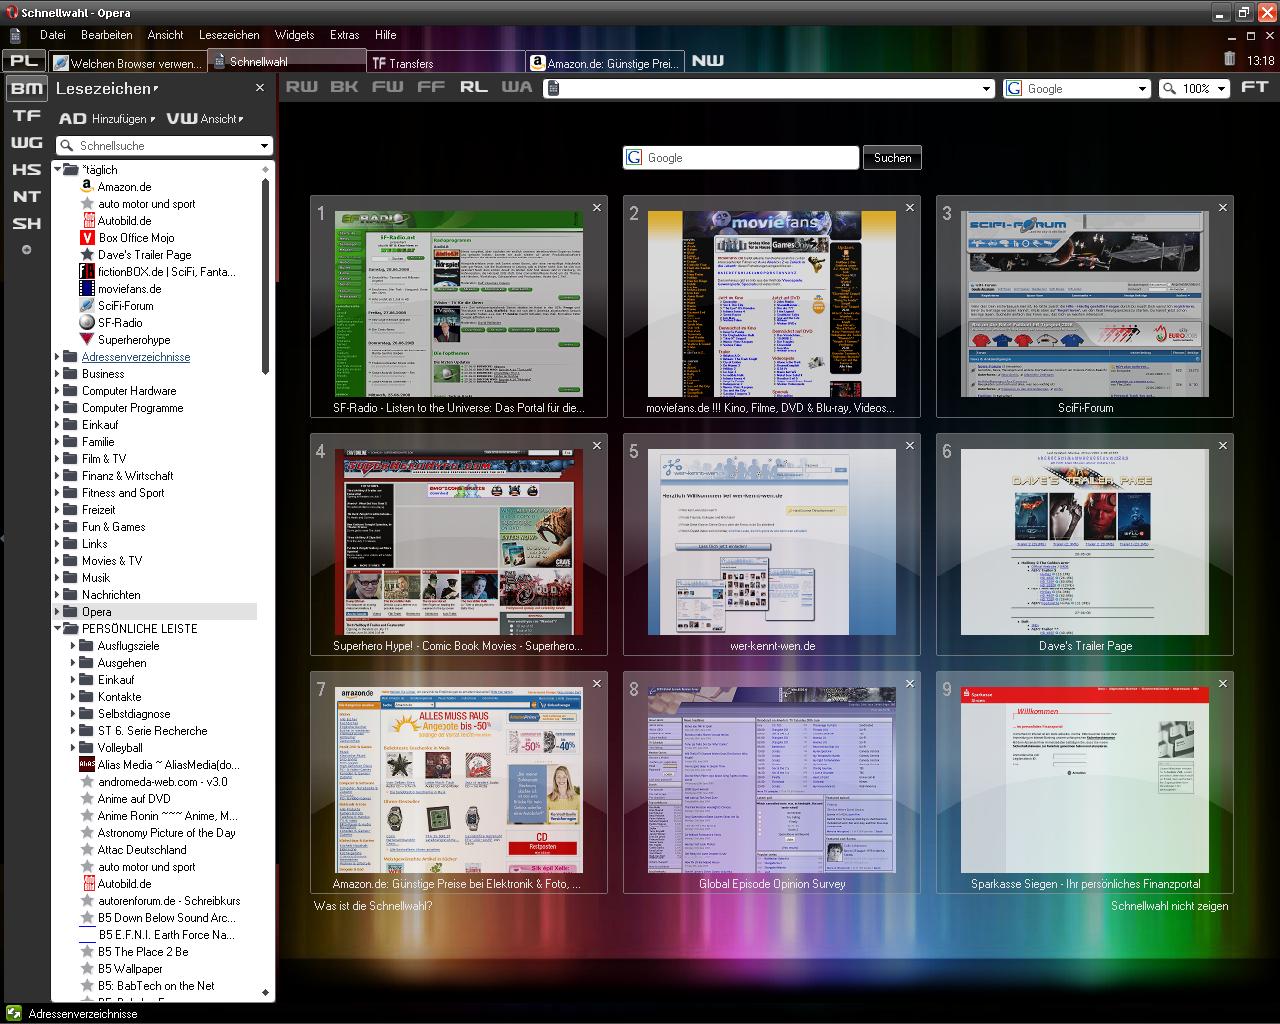This screenshot has width=1280, height=1024.
Task: Click the RL reload toolbar icon
Action: point(473,87)
